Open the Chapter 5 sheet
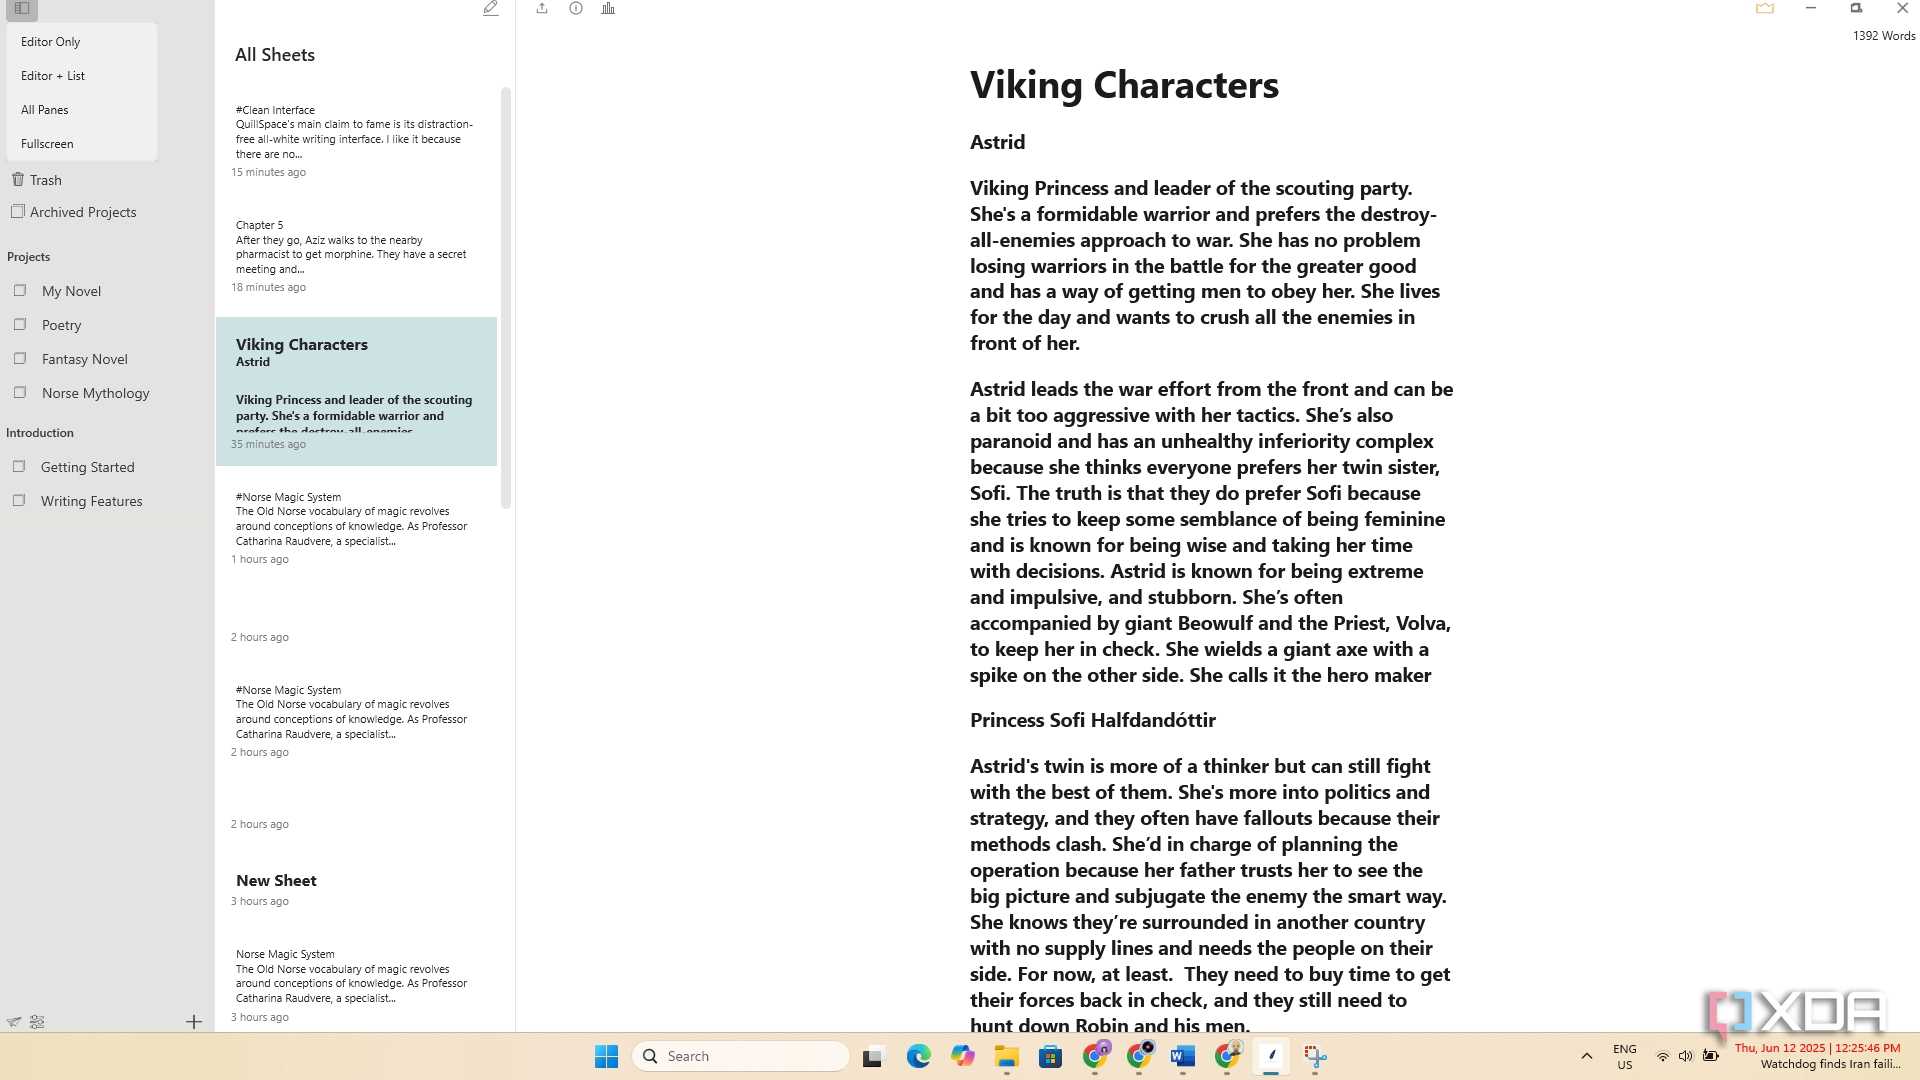The image size is (1920, 1080). tap(356, 256)
